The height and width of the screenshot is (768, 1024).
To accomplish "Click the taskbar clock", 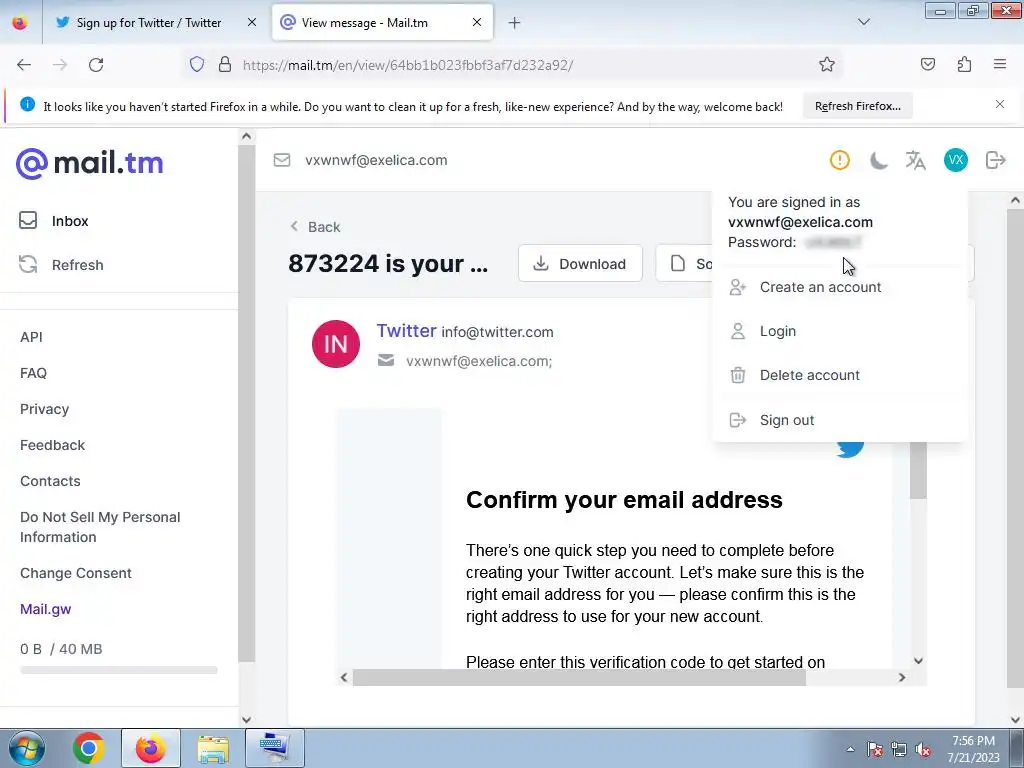I will click(x=973, y=749).
